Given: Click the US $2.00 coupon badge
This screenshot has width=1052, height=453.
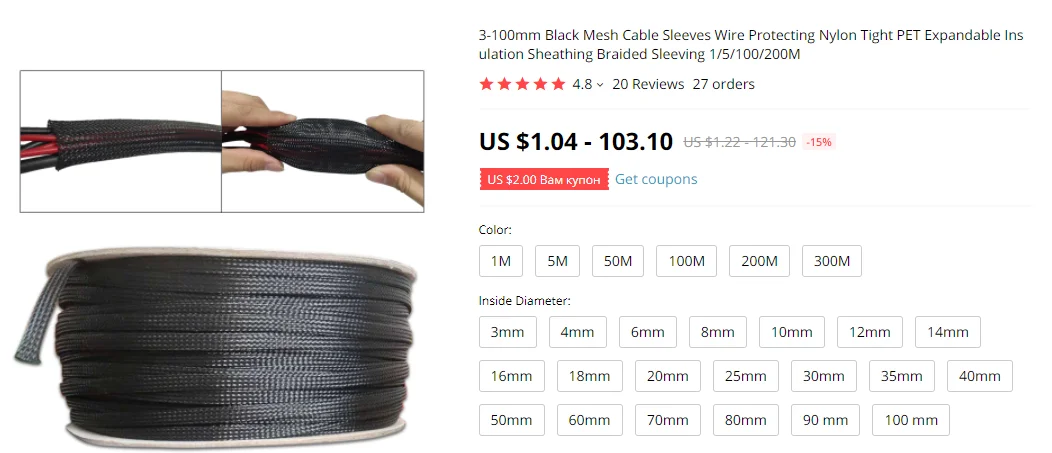Looking at the screenshot, I should (544, 180).
